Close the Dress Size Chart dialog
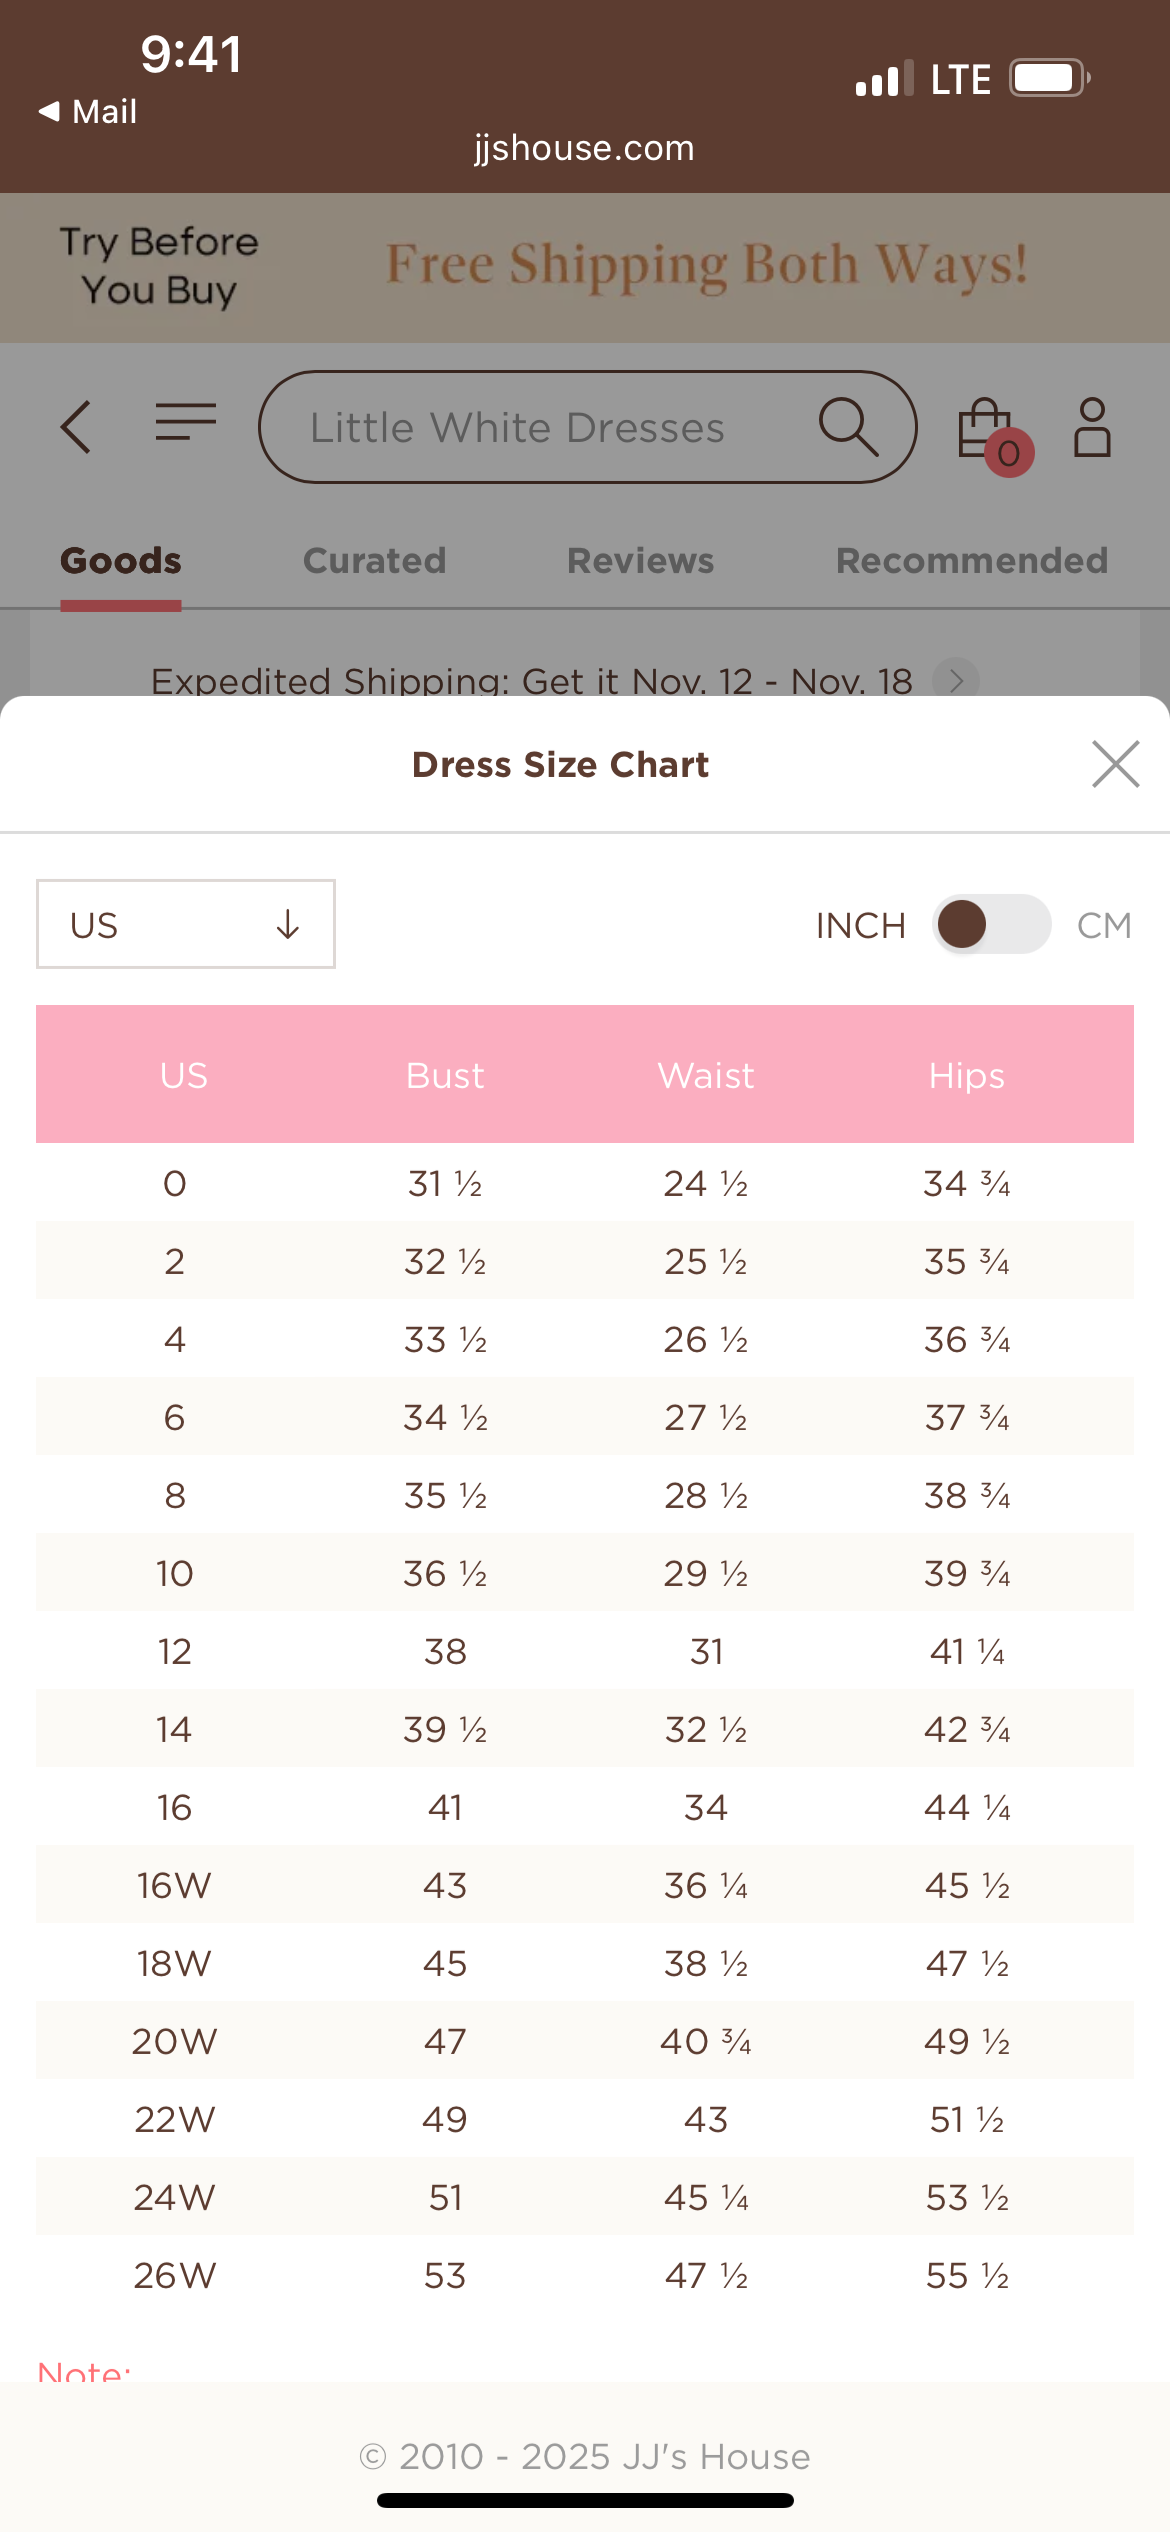The height and width of the screenshot is (2532, 1170). coord(1116,764)
